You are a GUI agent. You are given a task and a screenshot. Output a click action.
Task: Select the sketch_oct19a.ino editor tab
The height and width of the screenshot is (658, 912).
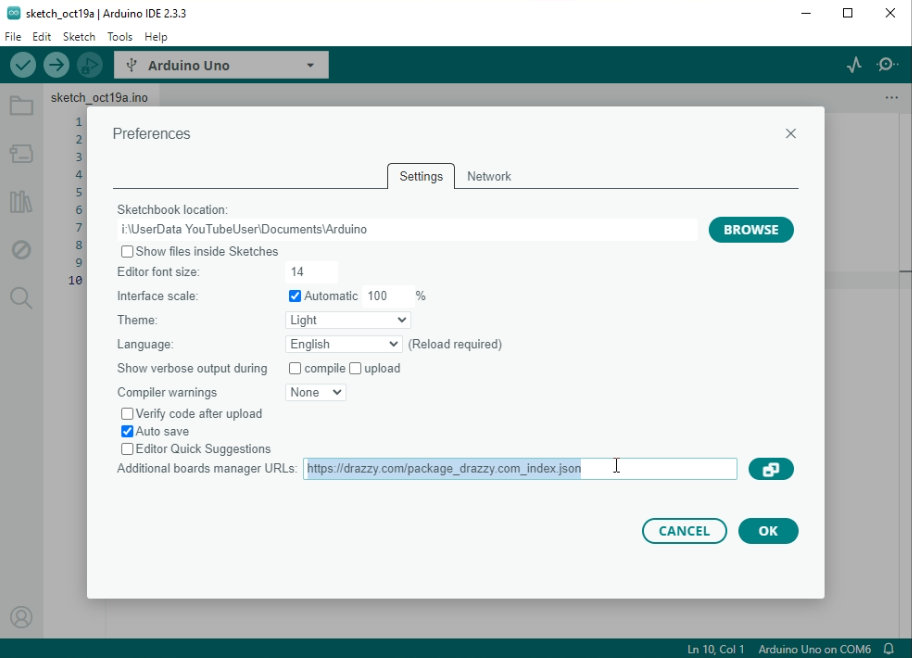(99, 98)
